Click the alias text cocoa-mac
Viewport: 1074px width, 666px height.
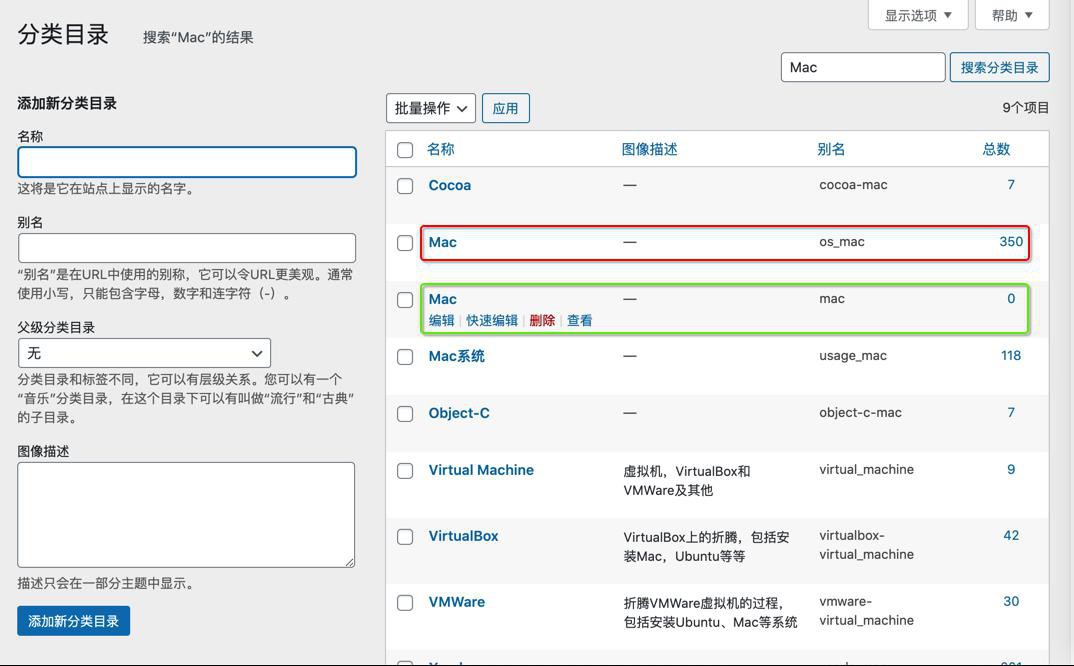(853, 184)
